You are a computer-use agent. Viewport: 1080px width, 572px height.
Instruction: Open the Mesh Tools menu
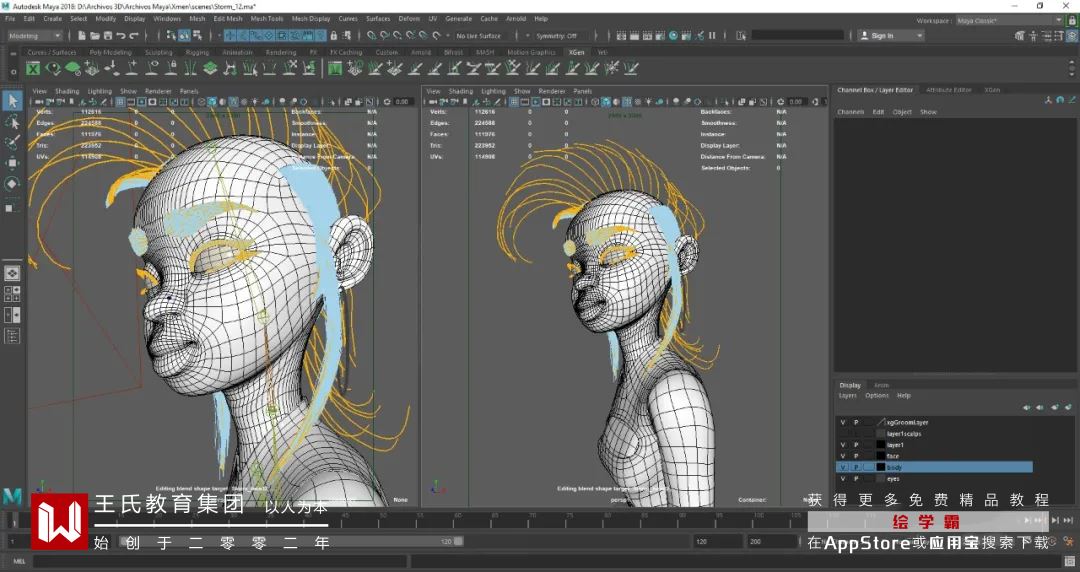tap(267, 18)
